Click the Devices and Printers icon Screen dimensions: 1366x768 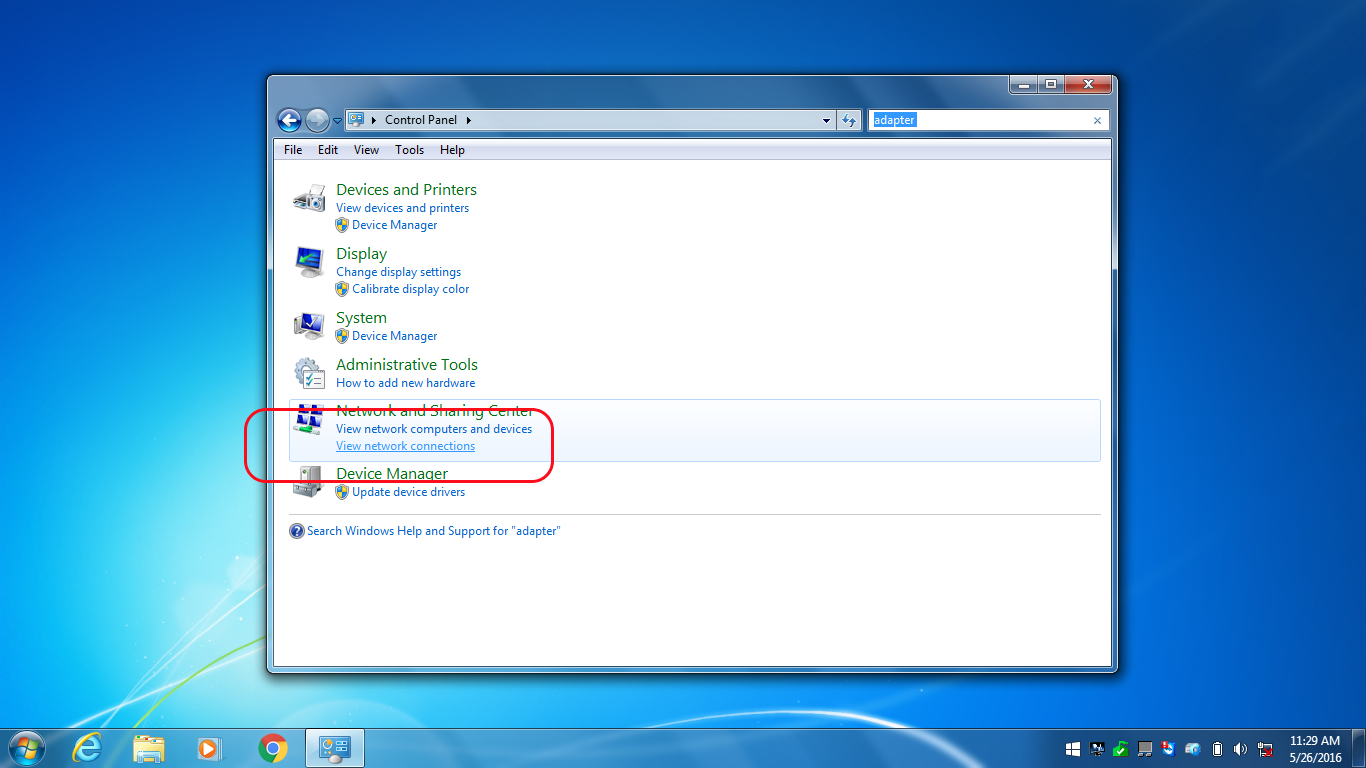[309, 197]
